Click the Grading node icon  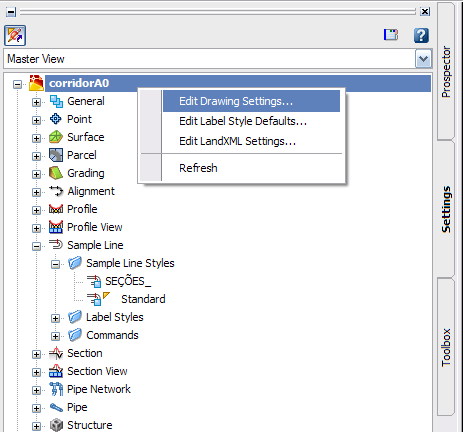click(56, 173)
